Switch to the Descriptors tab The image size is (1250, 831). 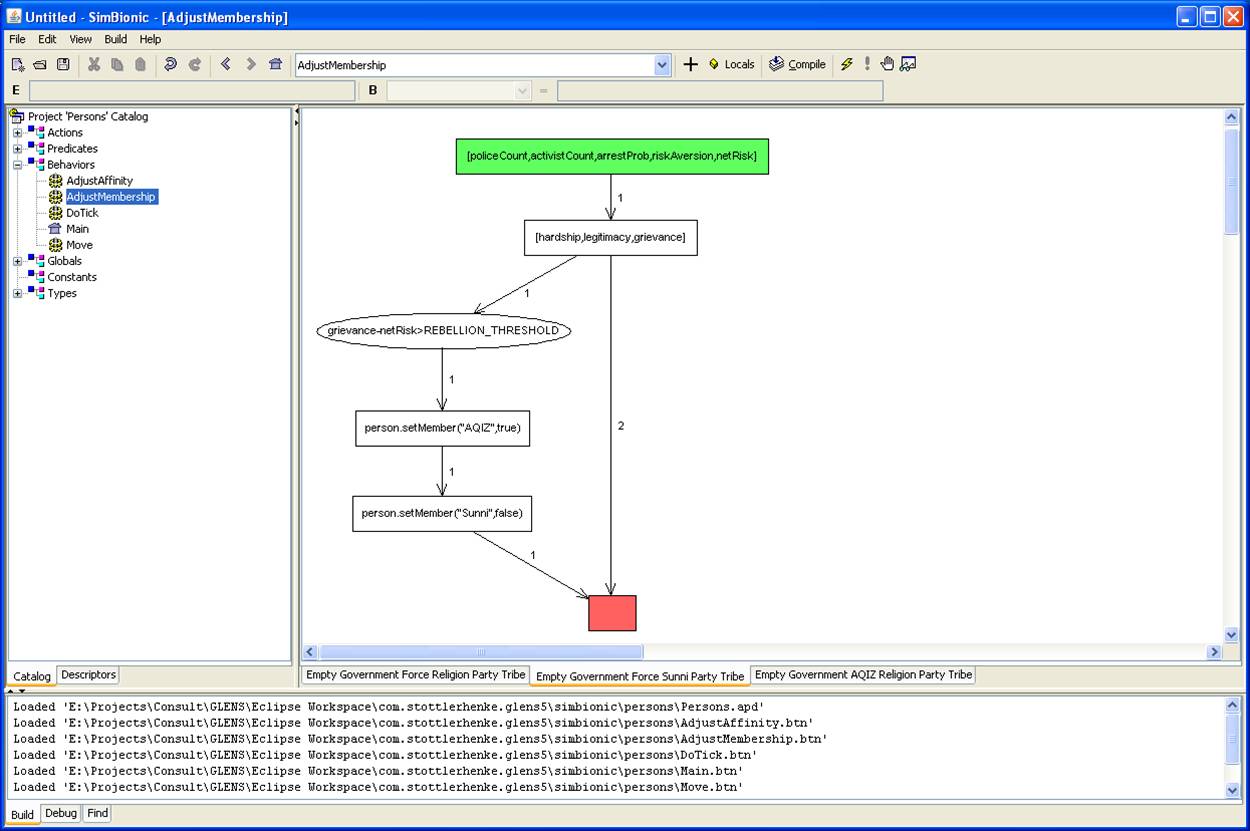89,675
